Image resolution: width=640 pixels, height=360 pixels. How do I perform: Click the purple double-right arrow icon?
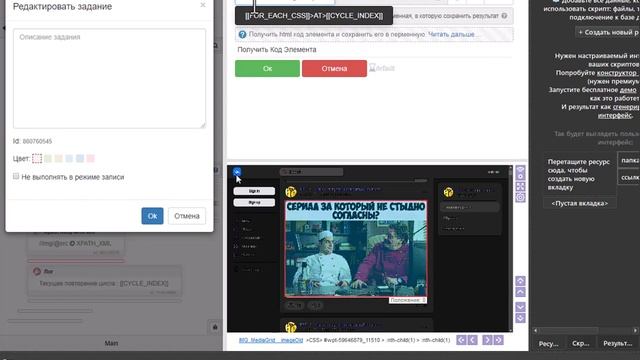pyautogui.click(x=498, y=340)
